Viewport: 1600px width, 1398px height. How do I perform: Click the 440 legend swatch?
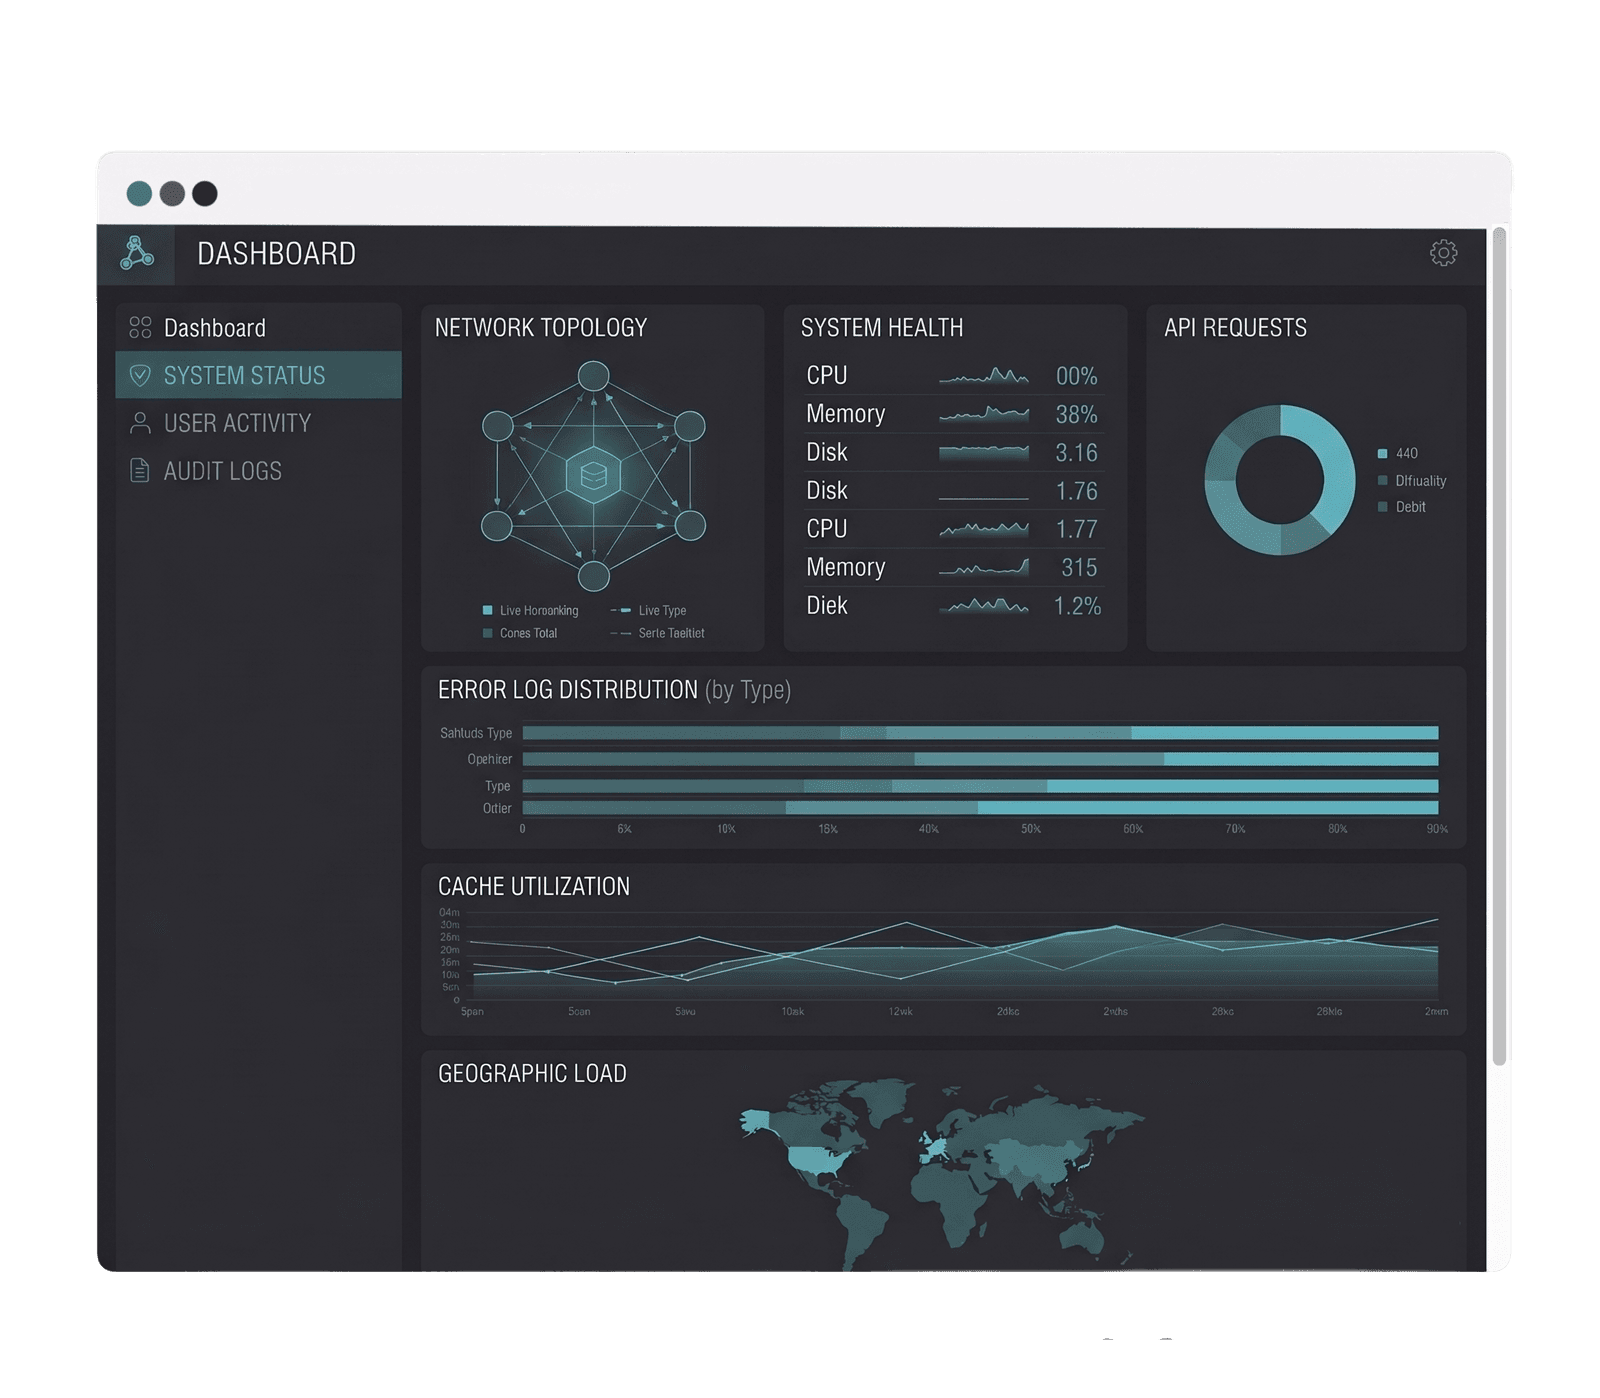click(1382, 454)
